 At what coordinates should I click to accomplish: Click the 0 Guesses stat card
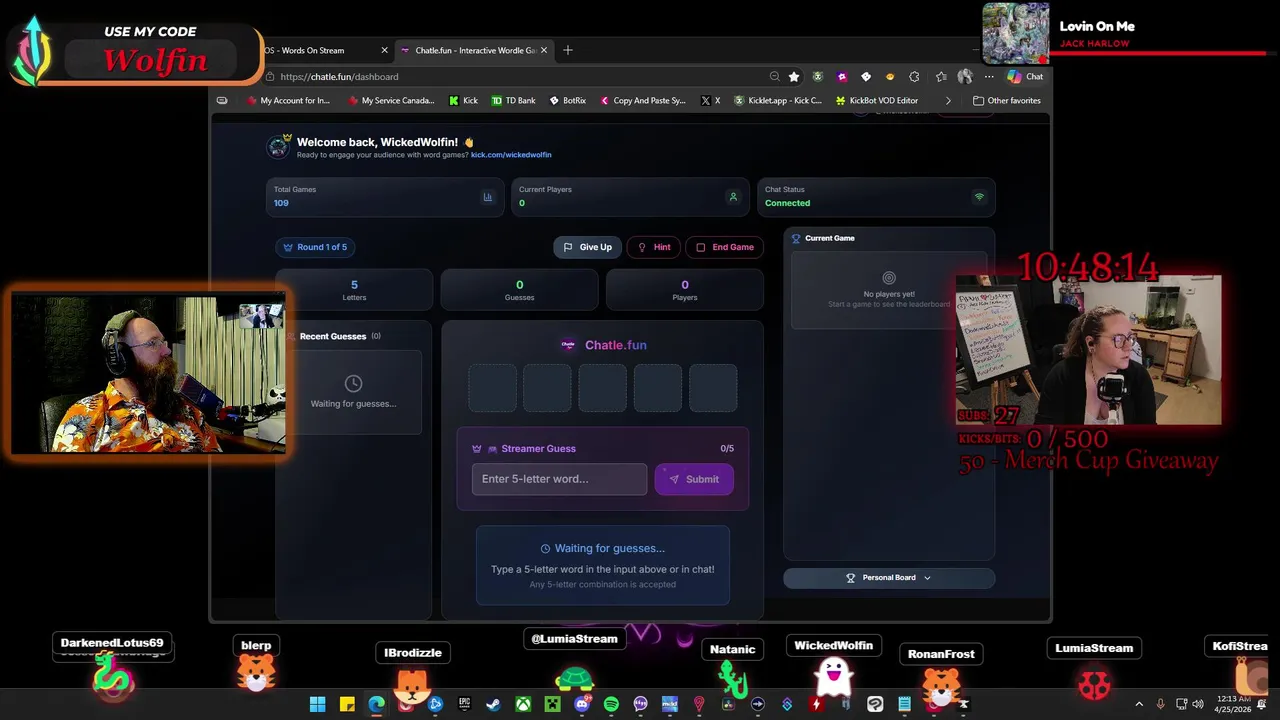[519, 290]
